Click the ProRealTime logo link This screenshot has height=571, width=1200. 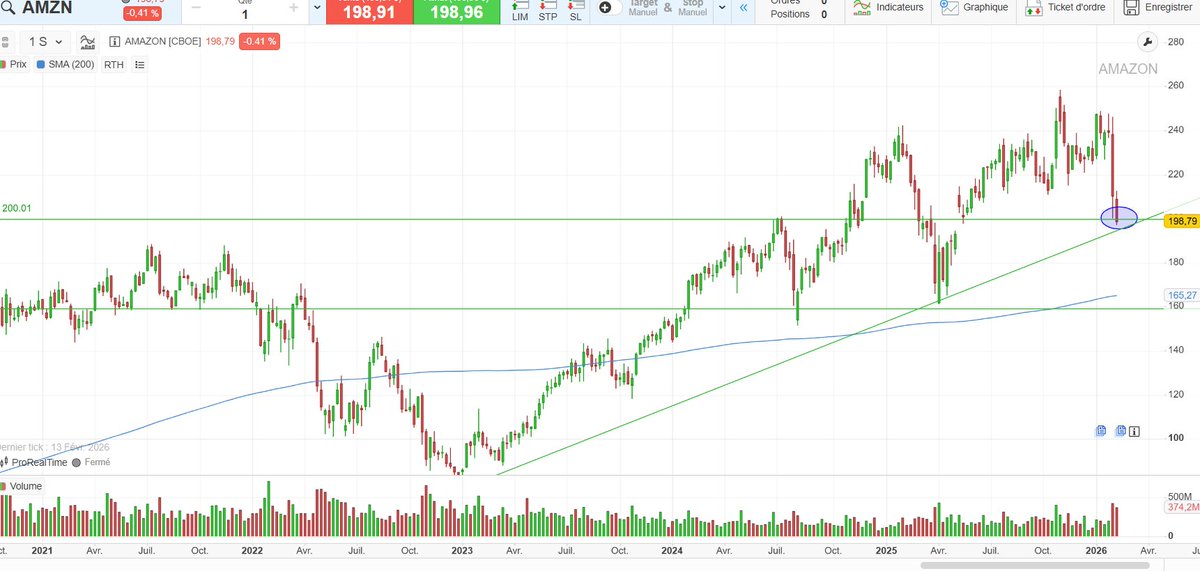point(35,462)
